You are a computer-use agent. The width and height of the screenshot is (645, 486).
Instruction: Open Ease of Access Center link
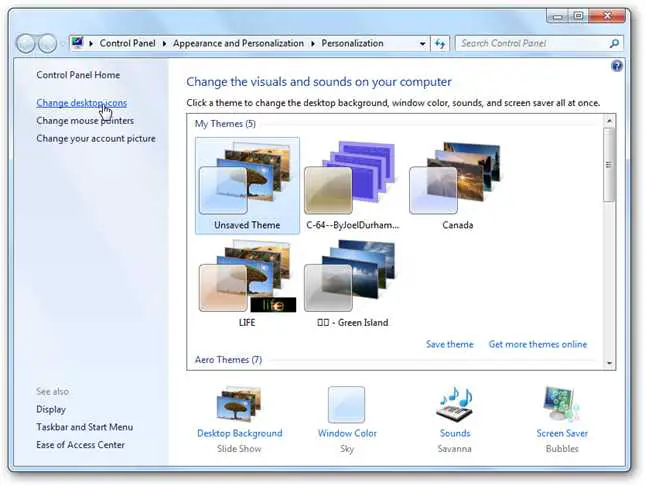click(x=80, y=445)
